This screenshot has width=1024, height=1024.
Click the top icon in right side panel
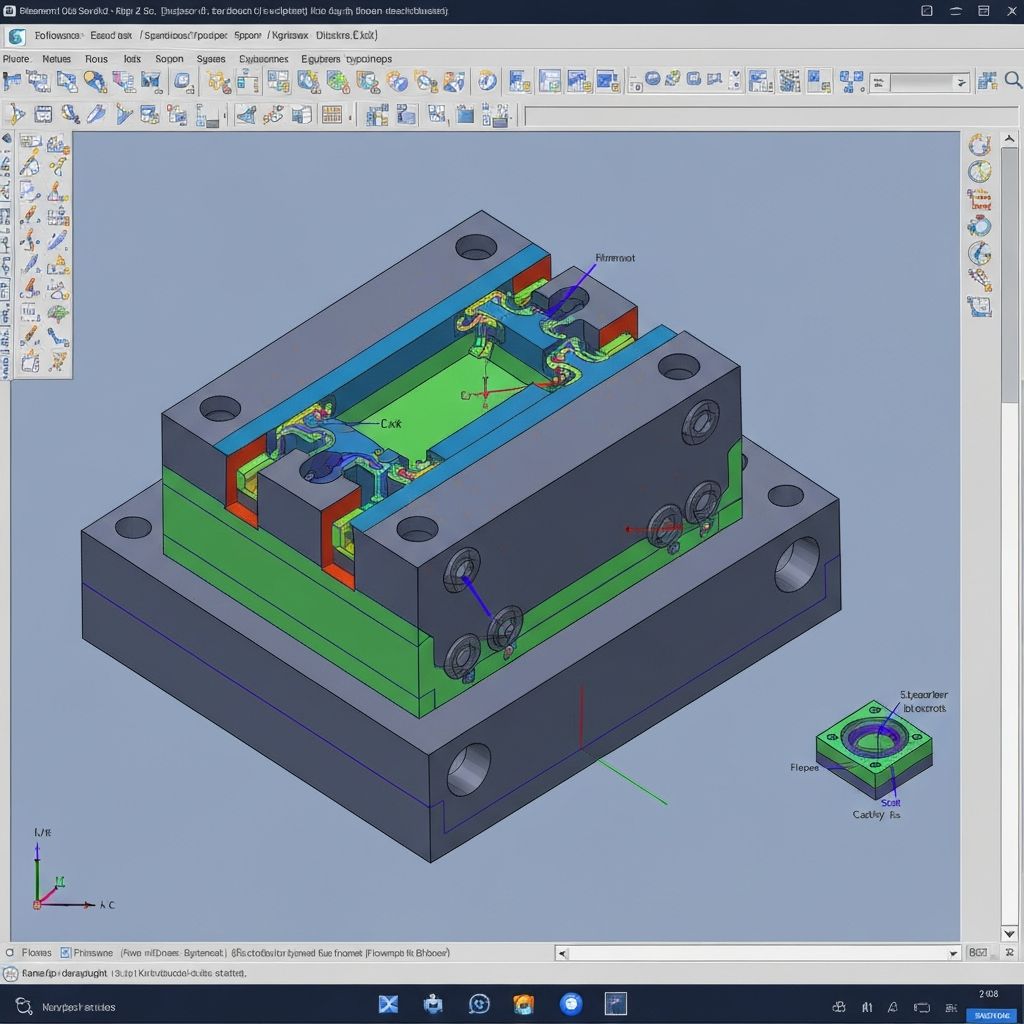[x=979, y=145]
